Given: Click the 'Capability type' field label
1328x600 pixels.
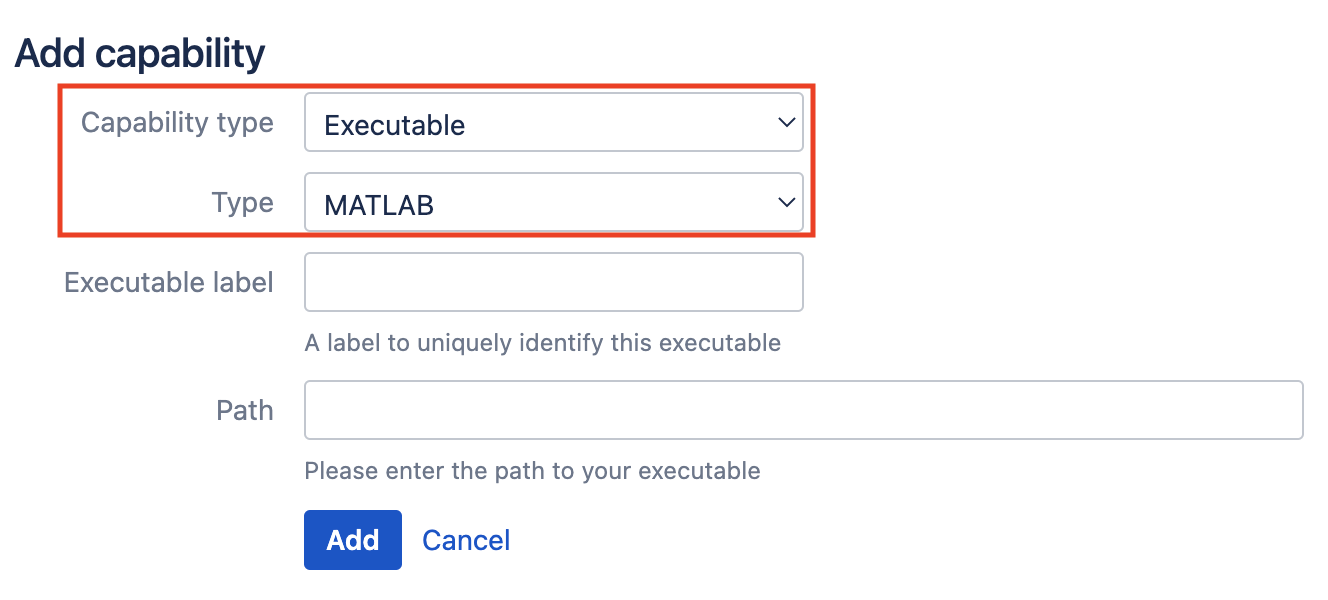Looking at the screenshot, I should [177, 123].
